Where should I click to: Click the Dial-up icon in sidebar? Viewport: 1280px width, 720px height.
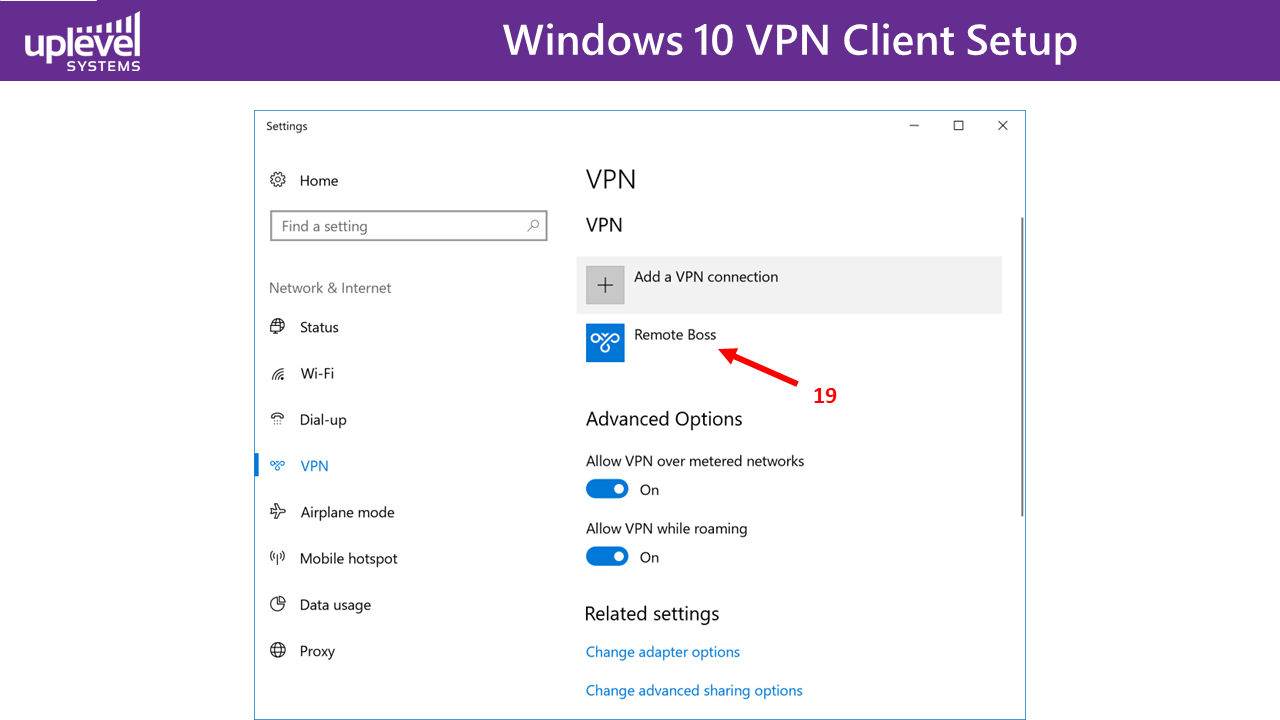pos(278,419)
